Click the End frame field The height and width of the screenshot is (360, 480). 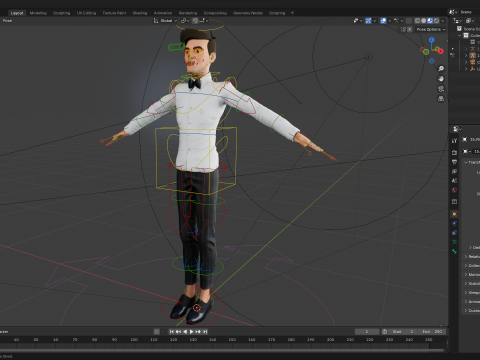coord(432,332)
